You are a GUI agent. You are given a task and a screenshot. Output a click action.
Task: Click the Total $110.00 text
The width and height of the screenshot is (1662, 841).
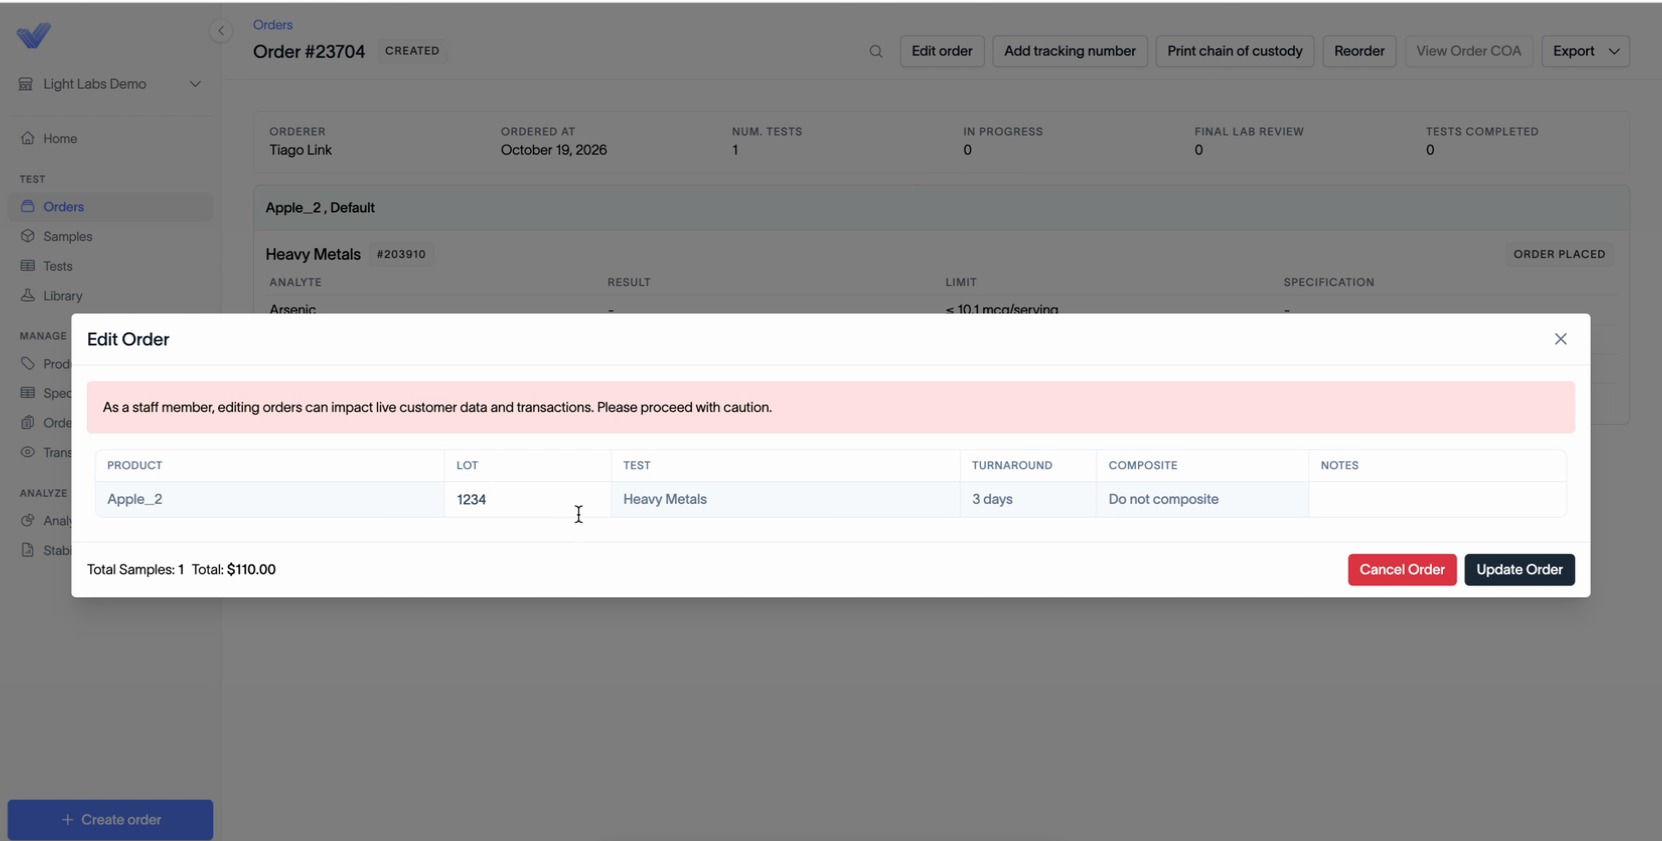click(x=234, y=570)
